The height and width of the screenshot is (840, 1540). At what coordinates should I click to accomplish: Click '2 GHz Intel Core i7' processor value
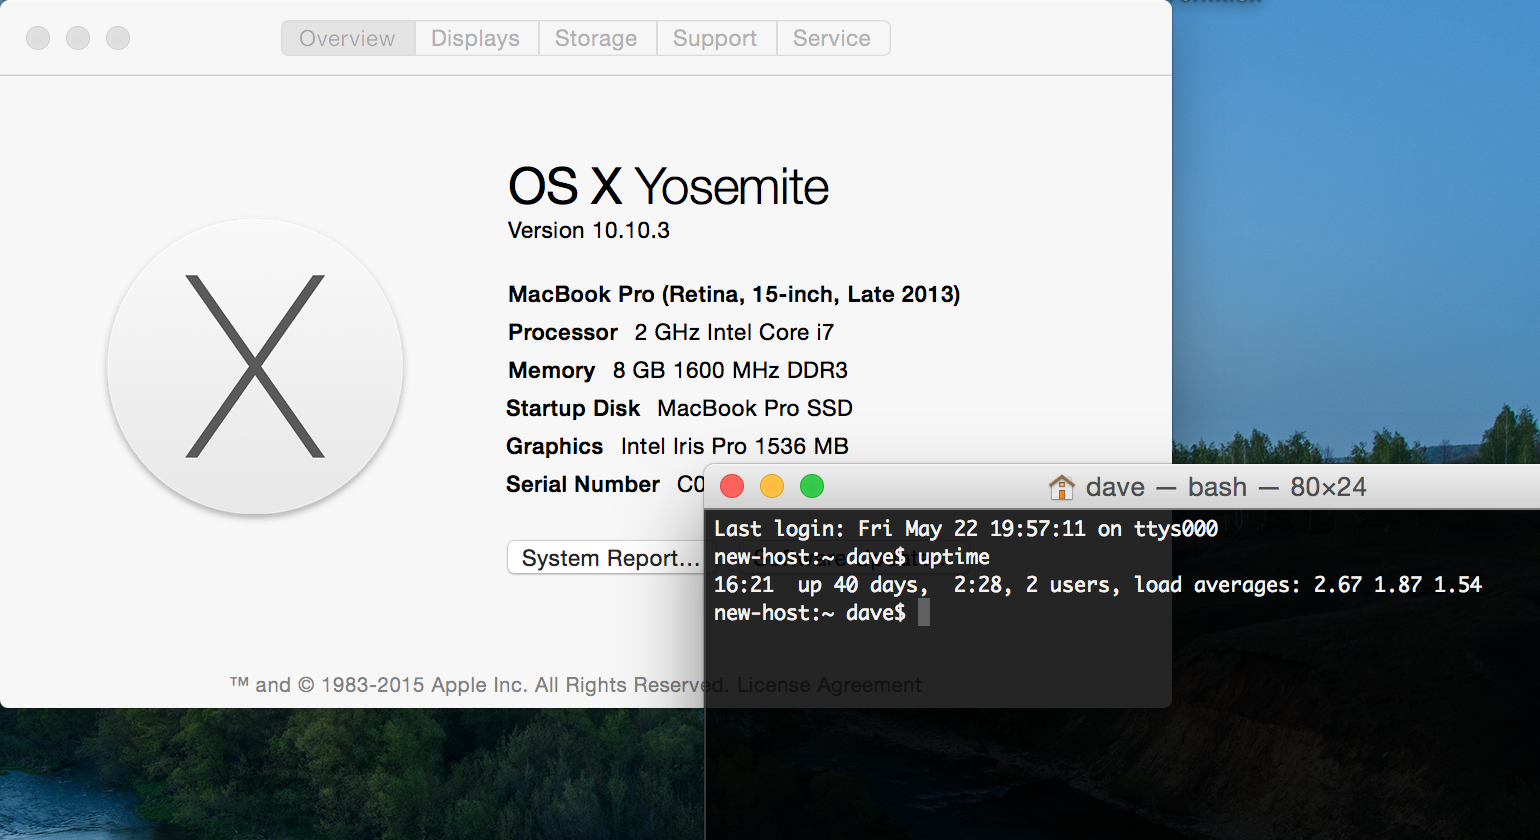coord(734,332)
